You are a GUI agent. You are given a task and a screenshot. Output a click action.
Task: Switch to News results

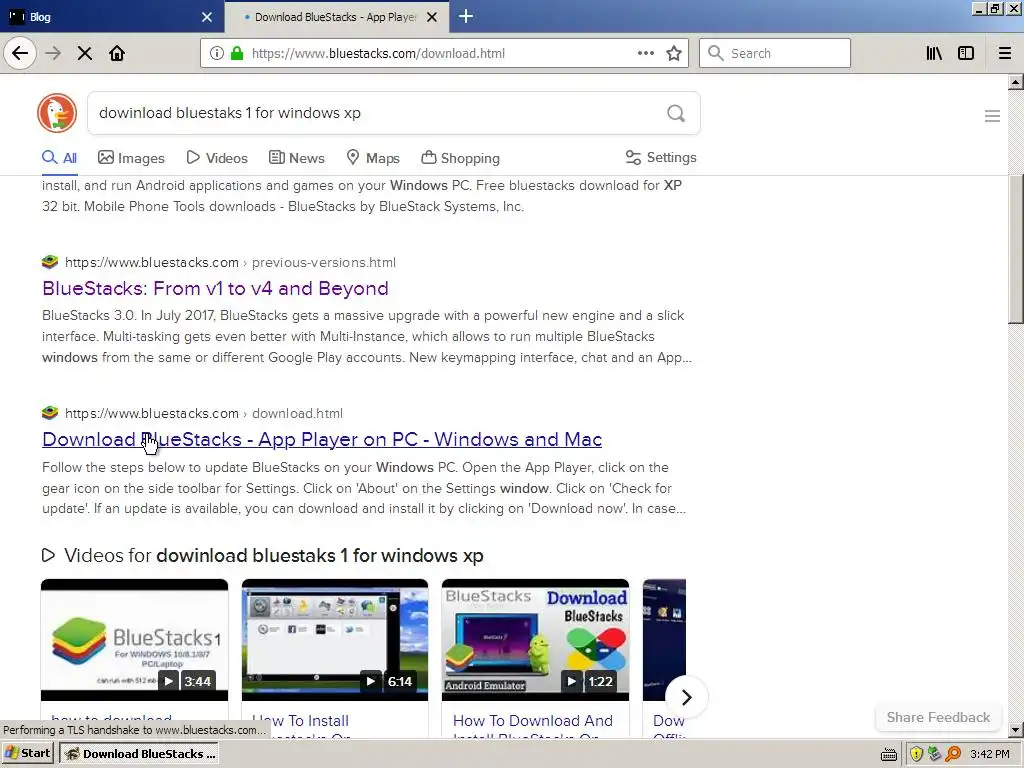pos(296,158)
